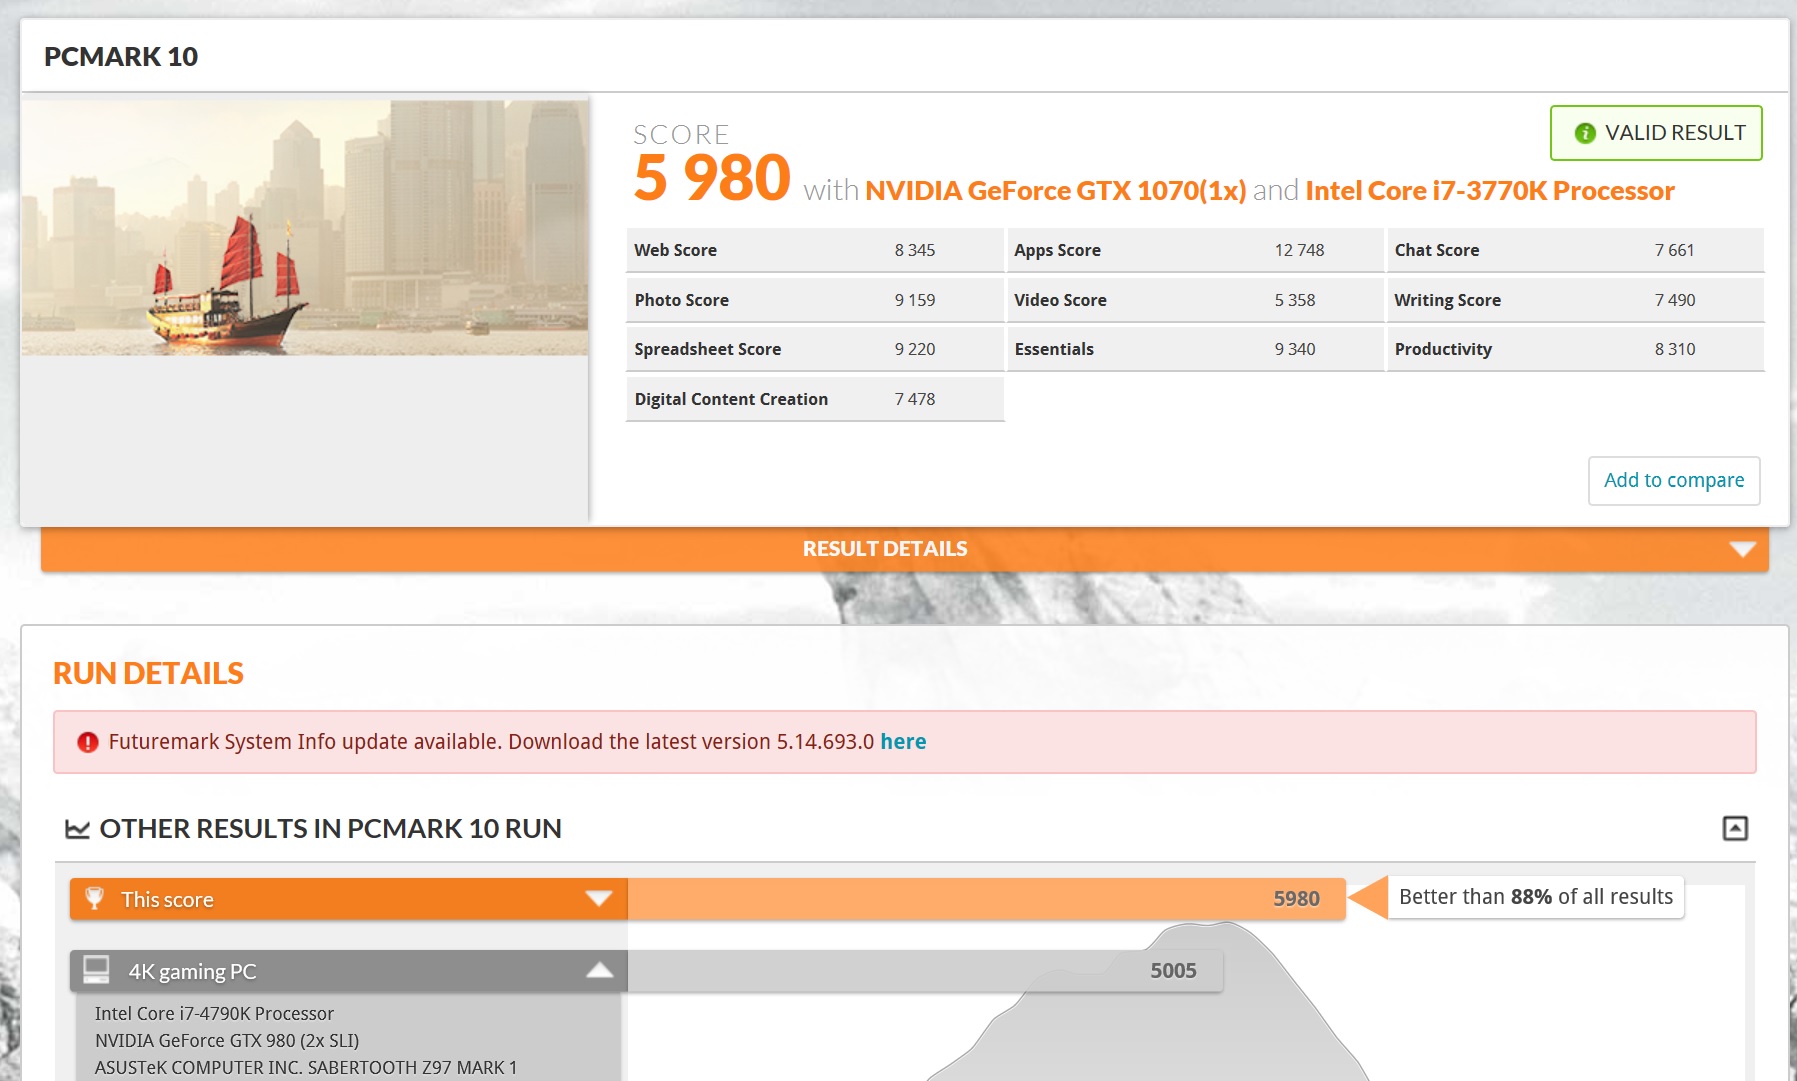Image resolution: width=1797 pixels, height=1081 pixels.
Task: Click the Productivity value 8 310
Action: click(x=1675, y=349)
